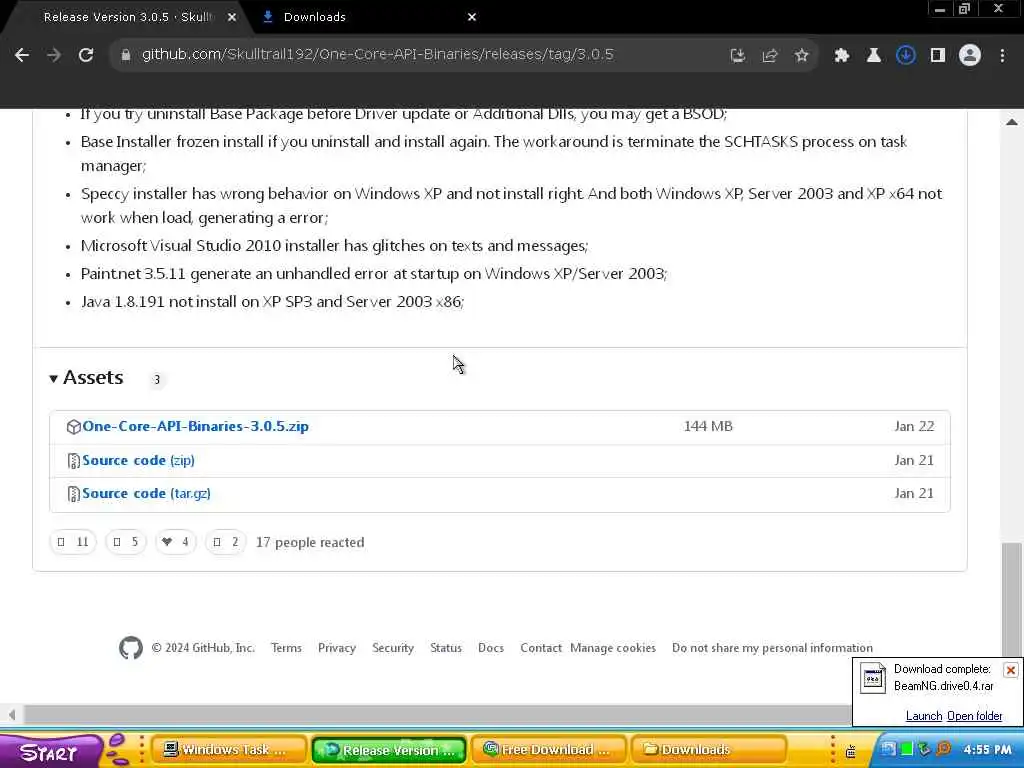Viewport: 1024px width, 768px height.
Task: Click file icon beside Source code (tar.gz)
Action: pos(73,494)
